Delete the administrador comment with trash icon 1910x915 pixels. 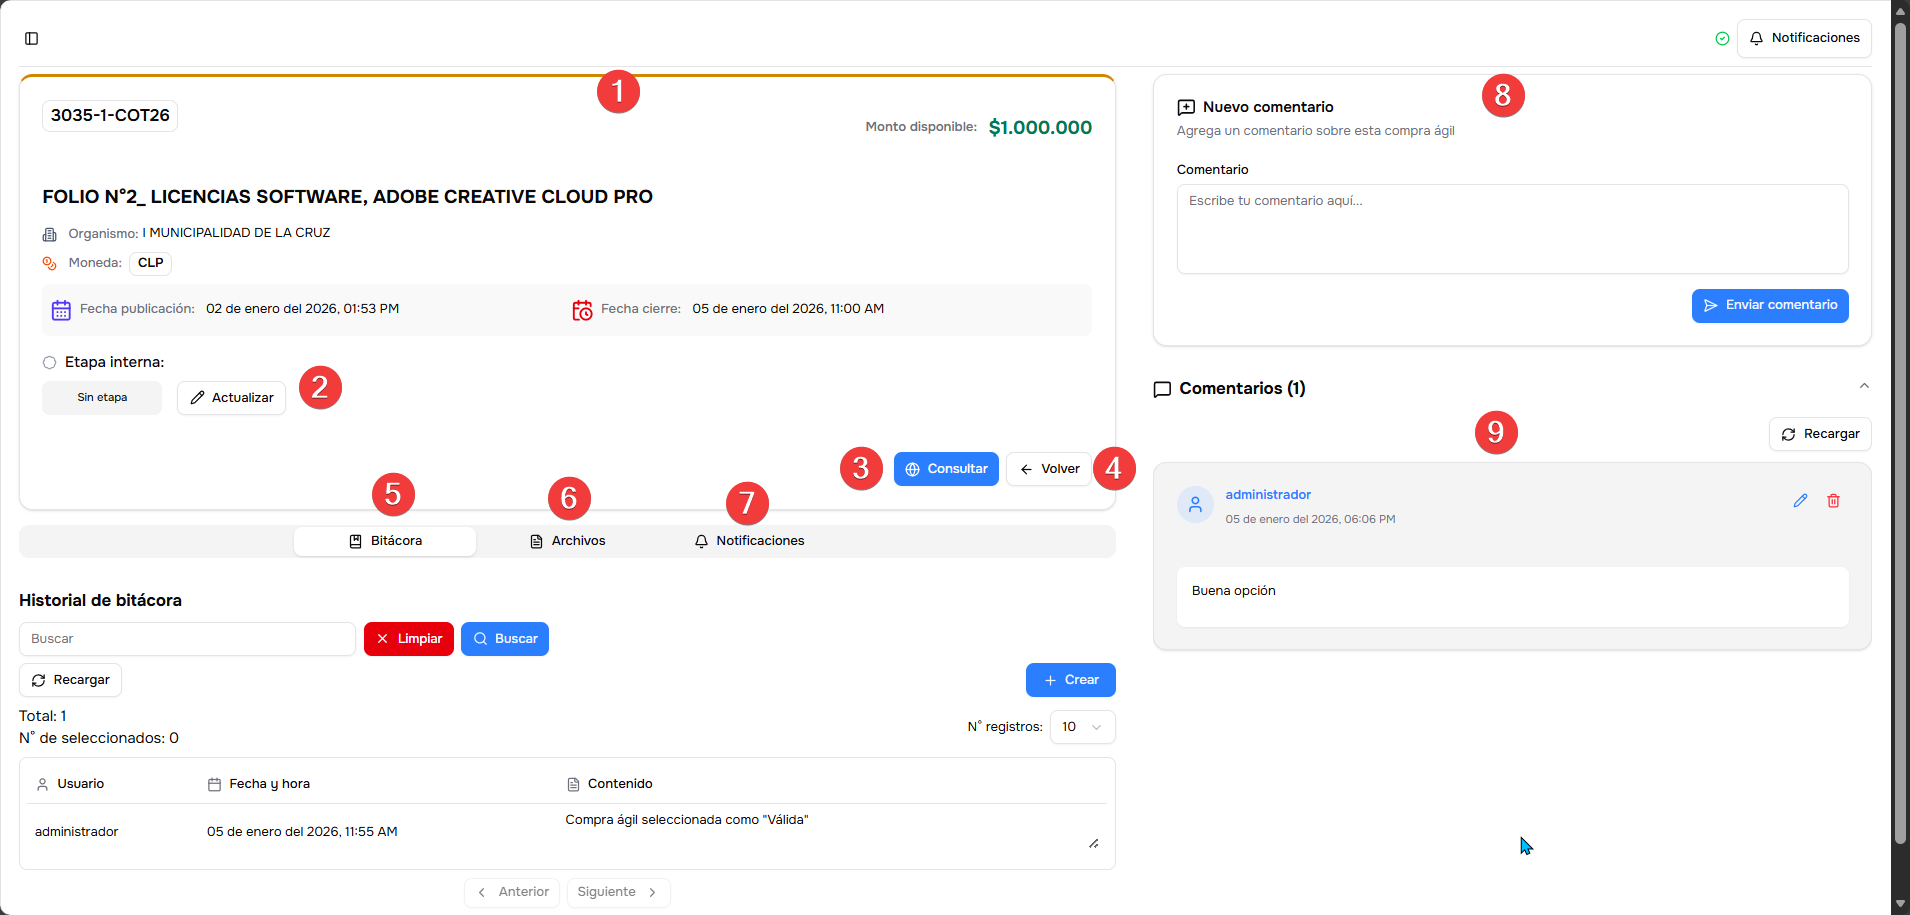(1833, 501)
